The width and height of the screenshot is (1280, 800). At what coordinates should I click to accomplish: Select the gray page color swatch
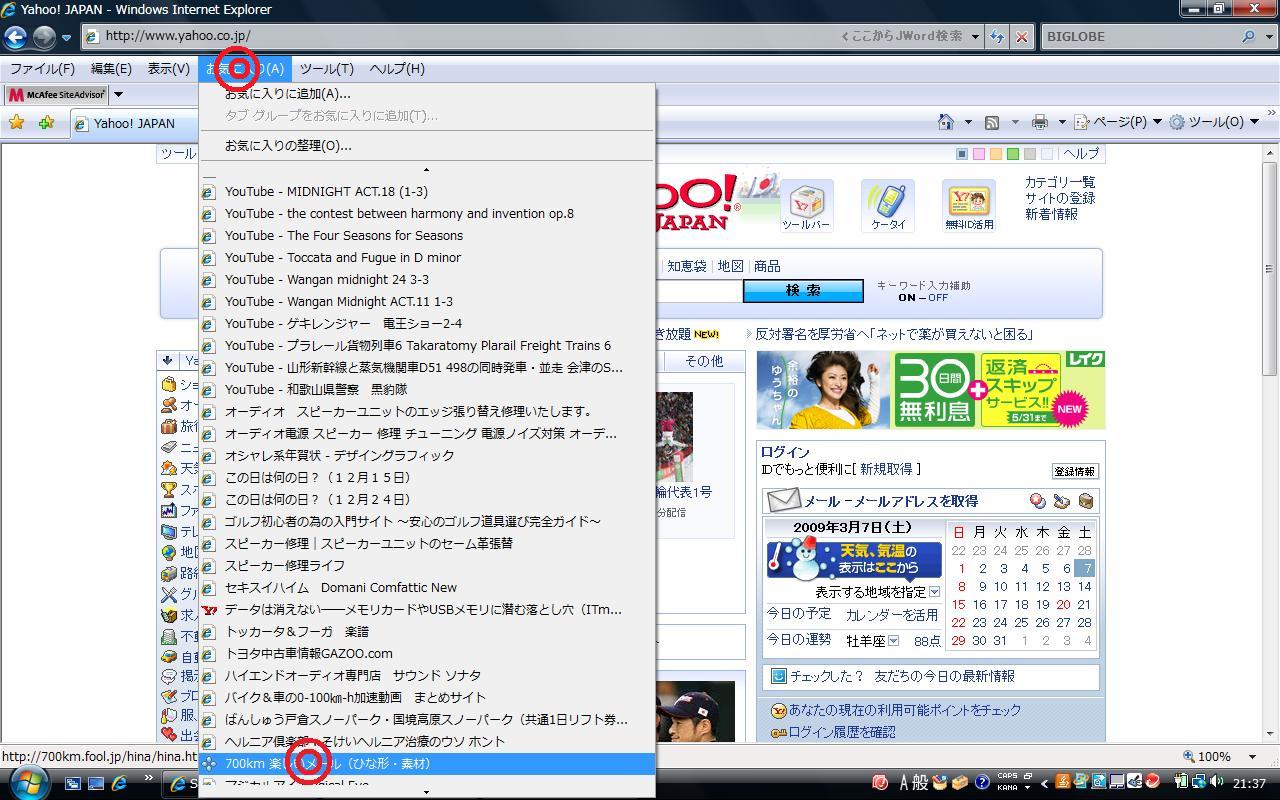click(1030, 154)
